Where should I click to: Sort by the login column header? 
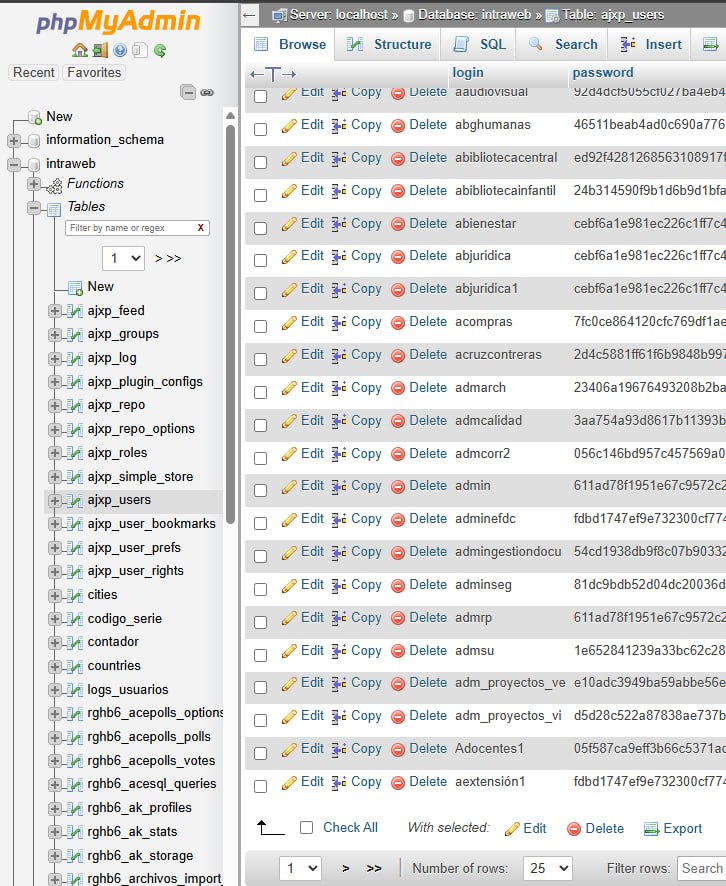(x=467, y=73)
